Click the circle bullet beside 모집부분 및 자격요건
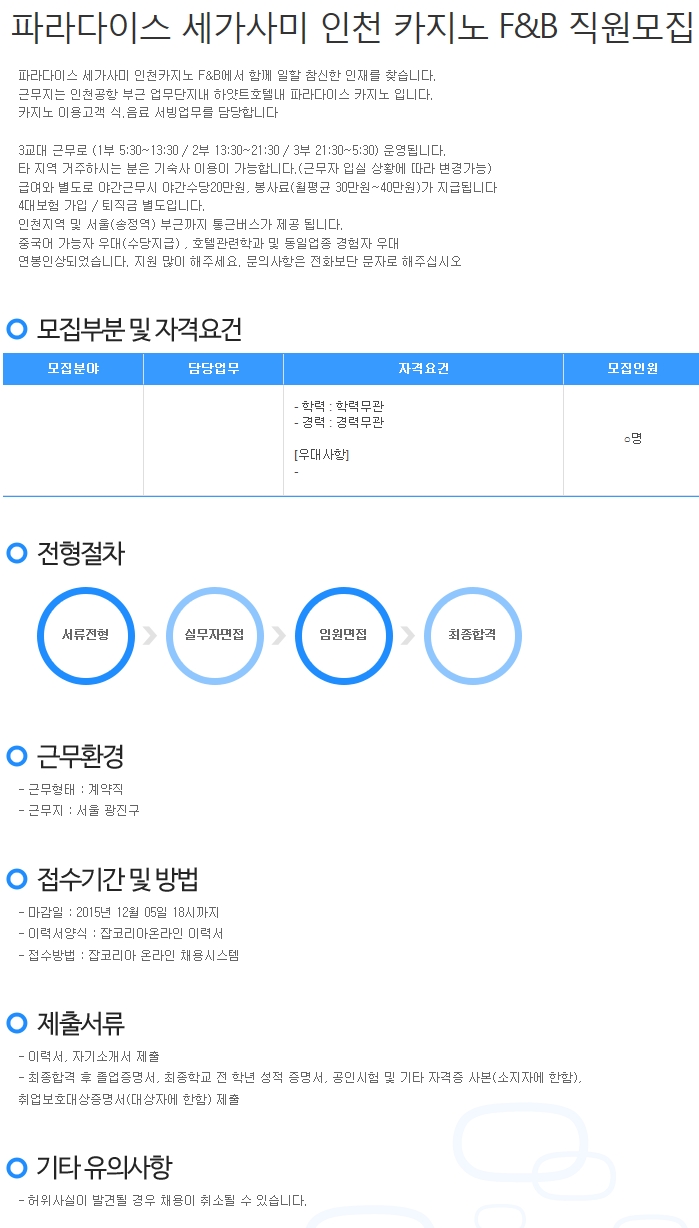Image resolution: width=699 pixels, height=1228 pixels. [17, 329]
